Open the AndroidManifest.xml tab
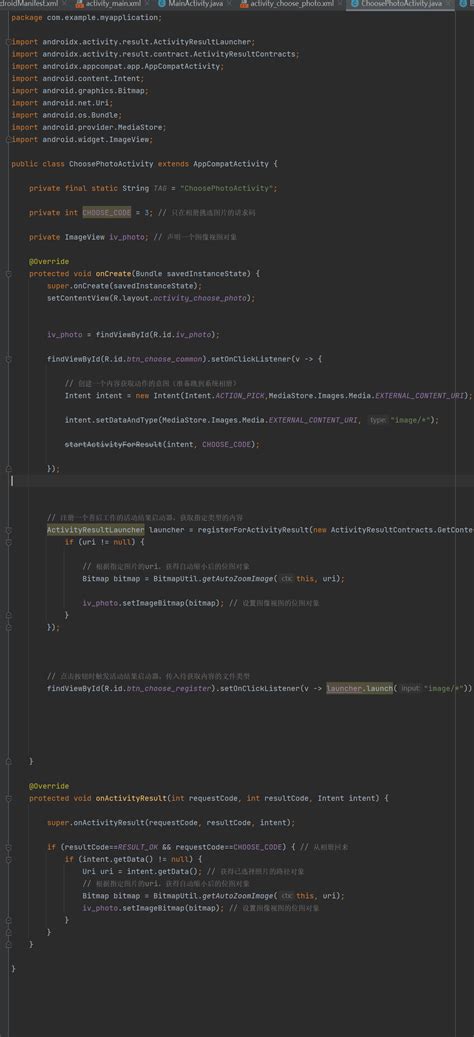474x1037 pixels. pyautogui.click(x=30, y=3)
